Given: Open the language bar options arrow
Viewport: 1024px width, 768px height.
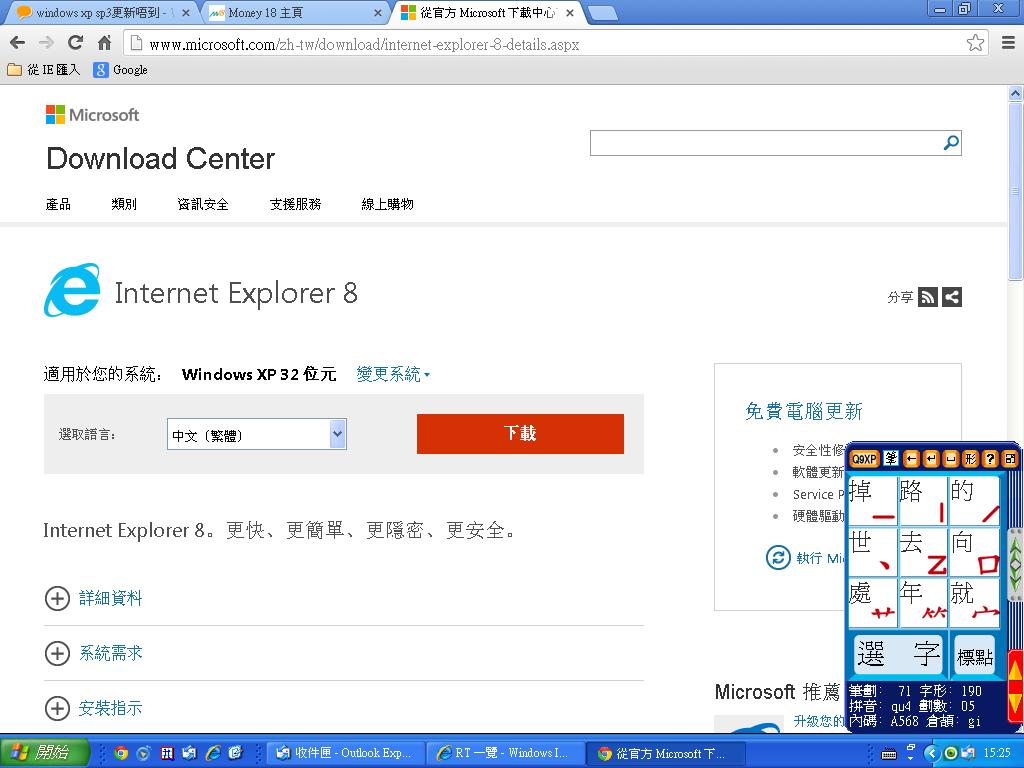Looking at the screenshot, I should pyautogui.click(x=911, y=758).
